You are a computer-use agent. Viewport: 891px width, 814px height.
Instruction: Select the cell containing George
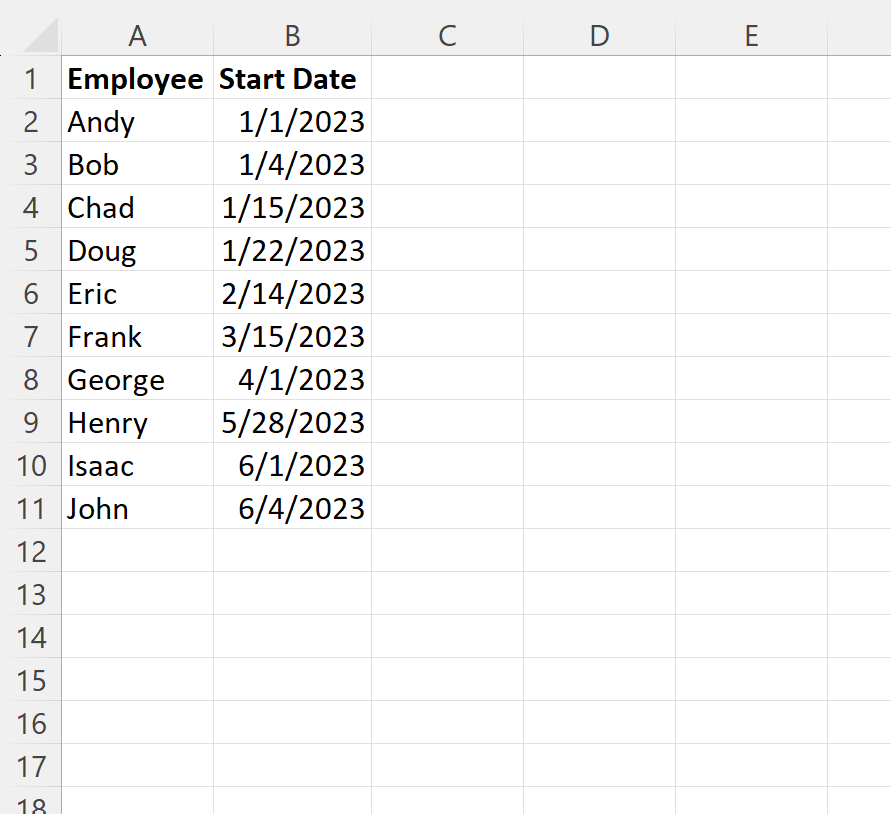137,379
